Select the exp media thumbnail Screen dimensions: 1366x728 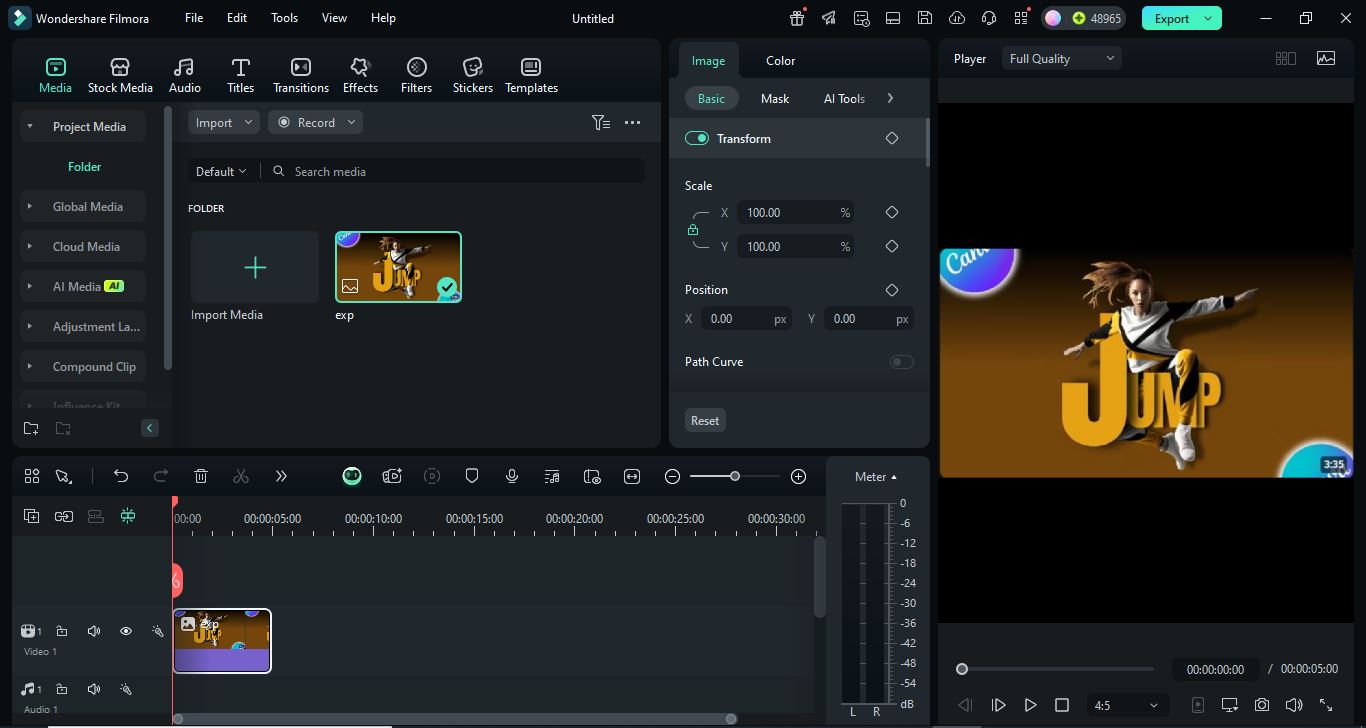pyautogui.click(x=398, y=267)
